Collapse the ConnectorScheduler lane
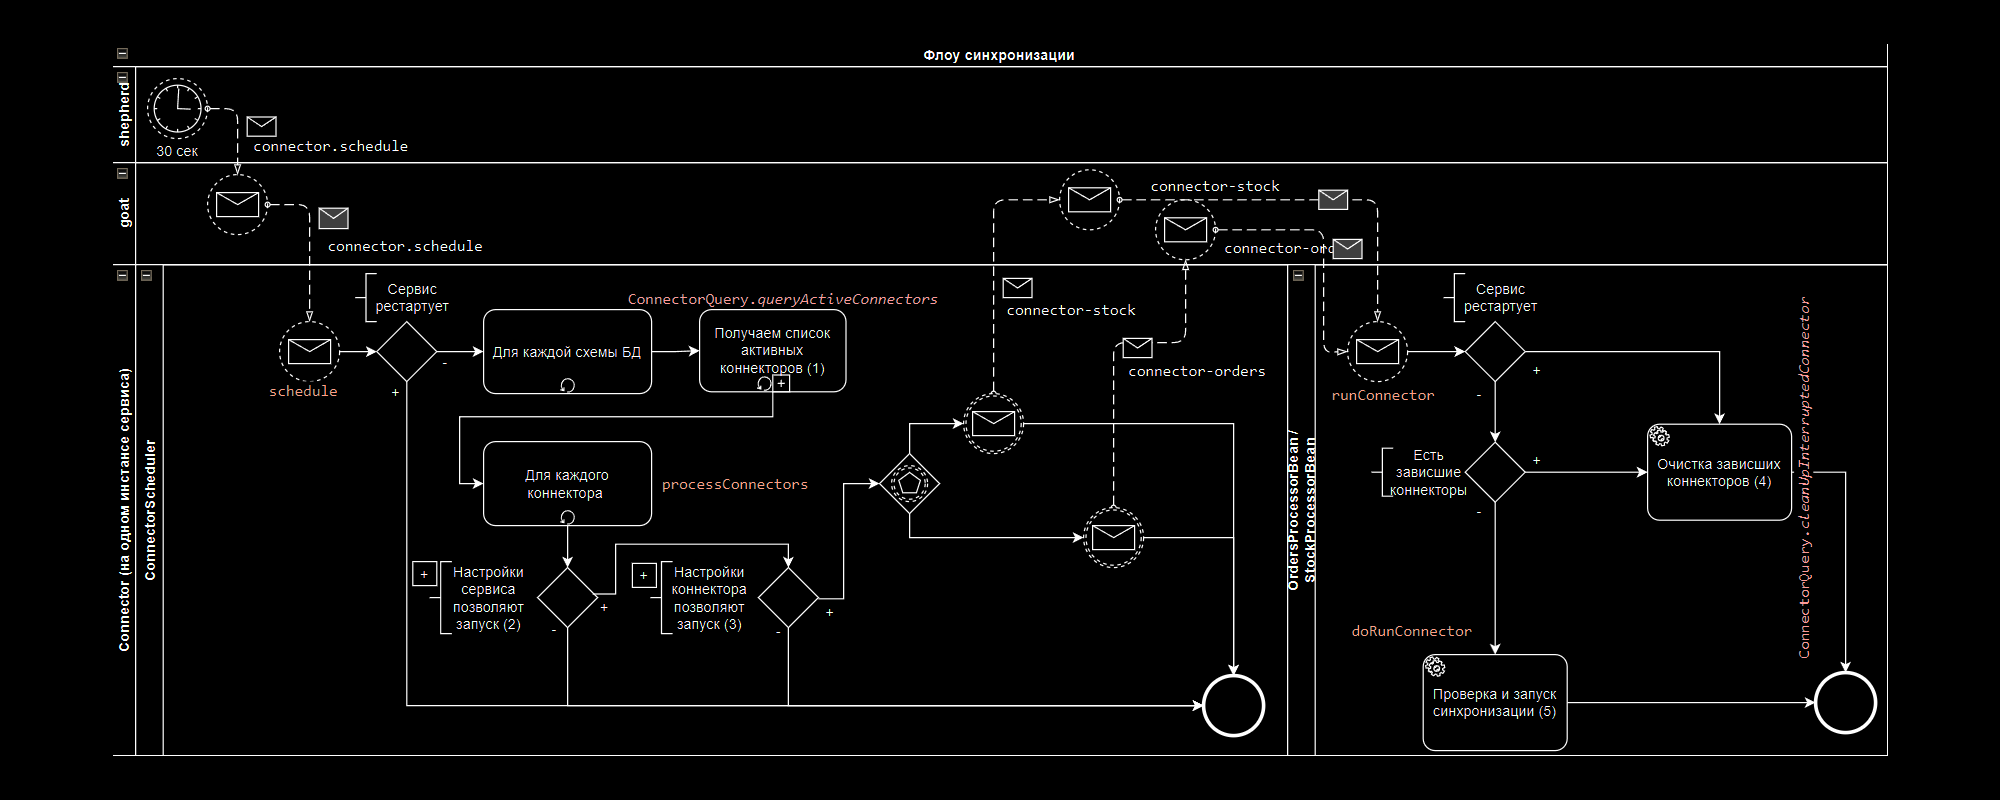The width and height of the screenshot is (2000, 800). pos(147,275)
